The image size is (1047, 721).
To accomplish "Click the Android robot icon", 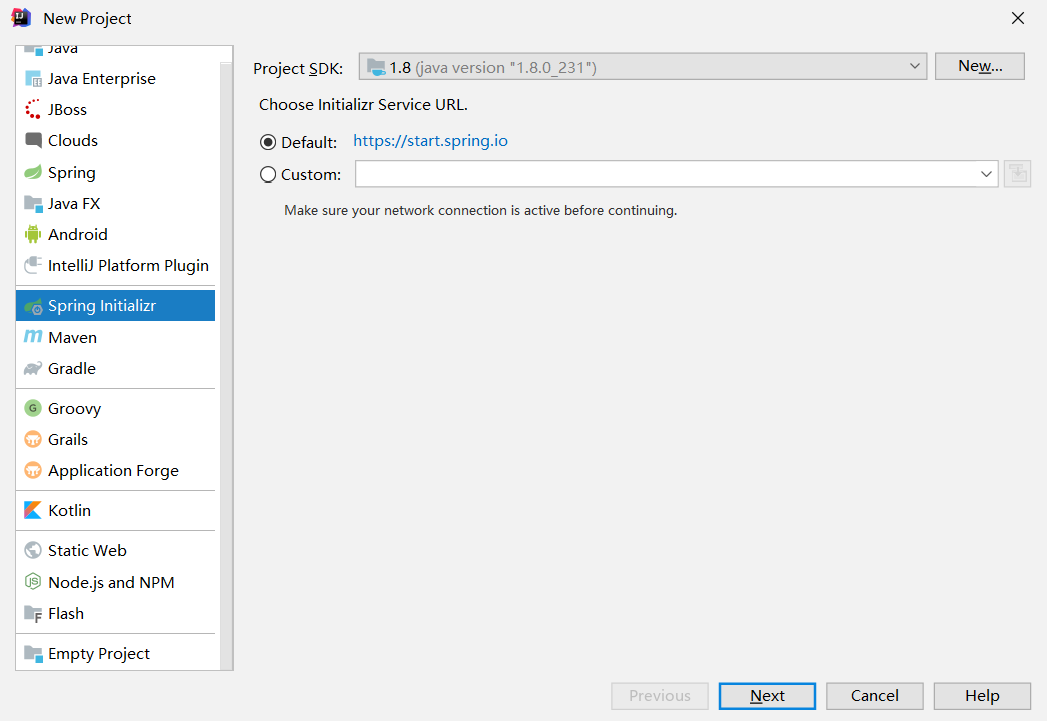I will 33,234.
